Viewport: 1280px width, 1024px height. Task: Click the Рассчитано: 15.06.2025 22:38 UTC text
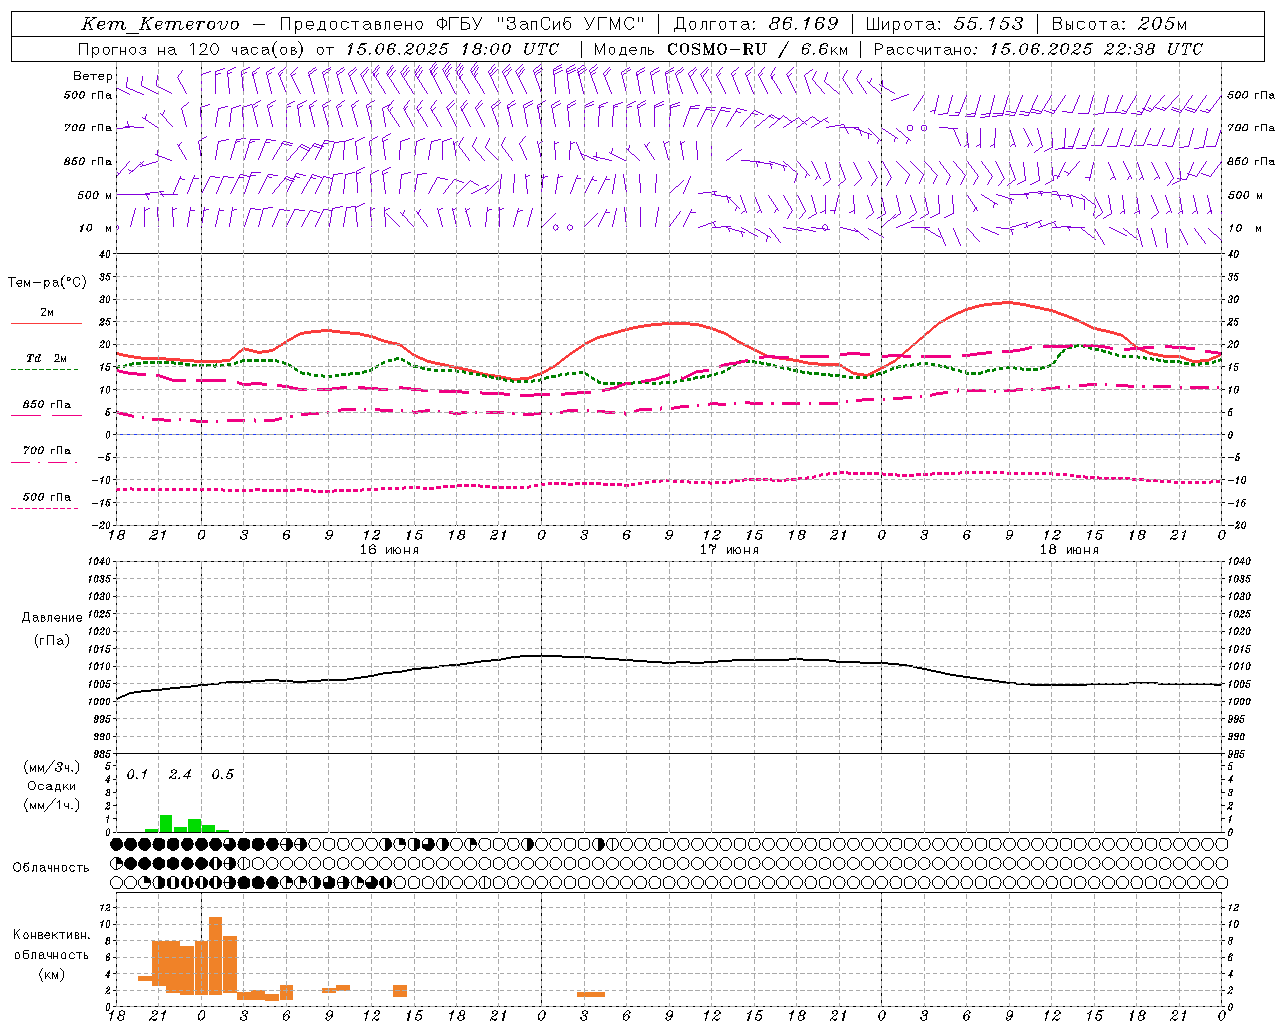tap(1038, 49)
